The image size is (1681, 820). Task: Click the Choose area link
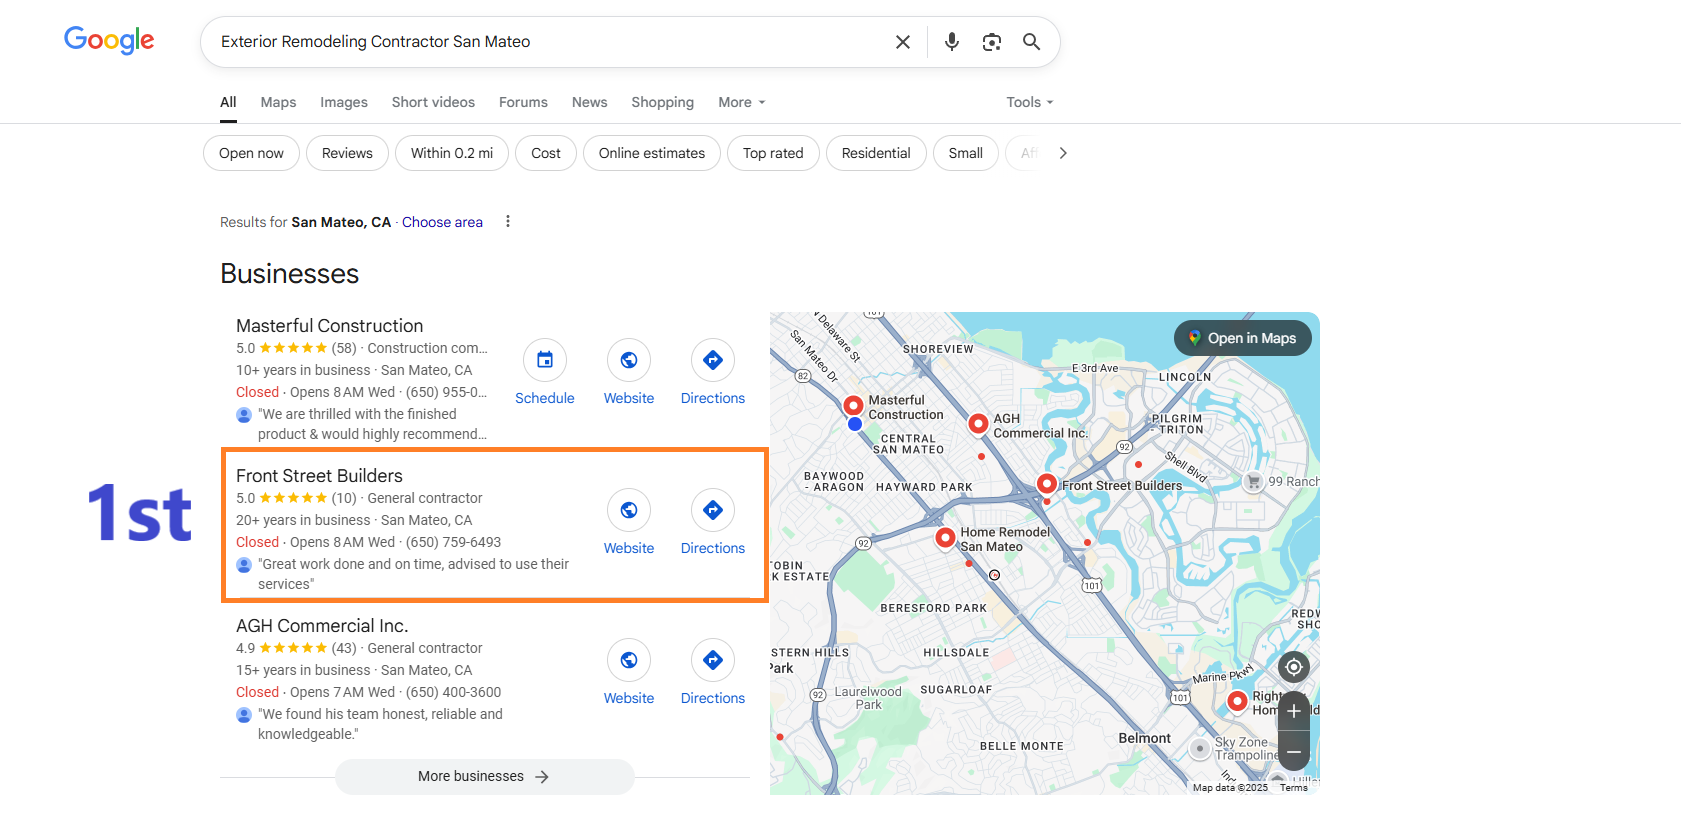442,222
